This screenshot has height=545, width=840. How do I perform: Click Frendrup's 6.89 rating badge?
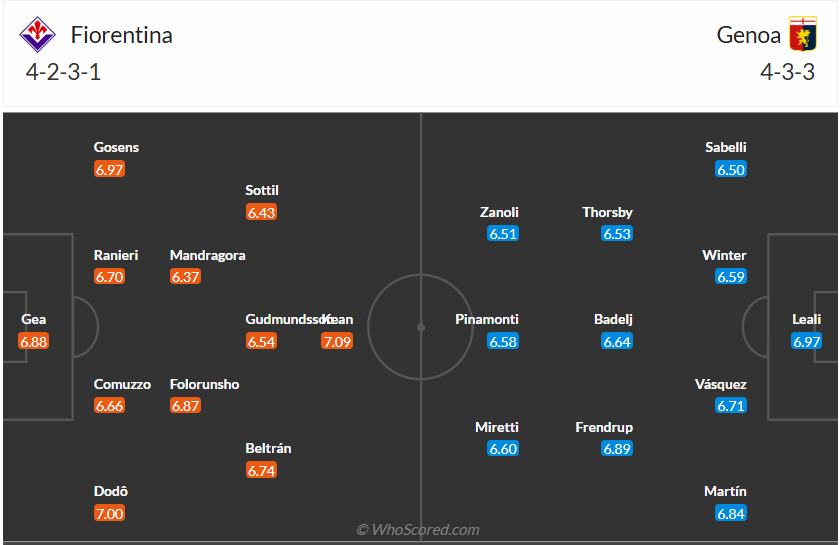[617, 449]
